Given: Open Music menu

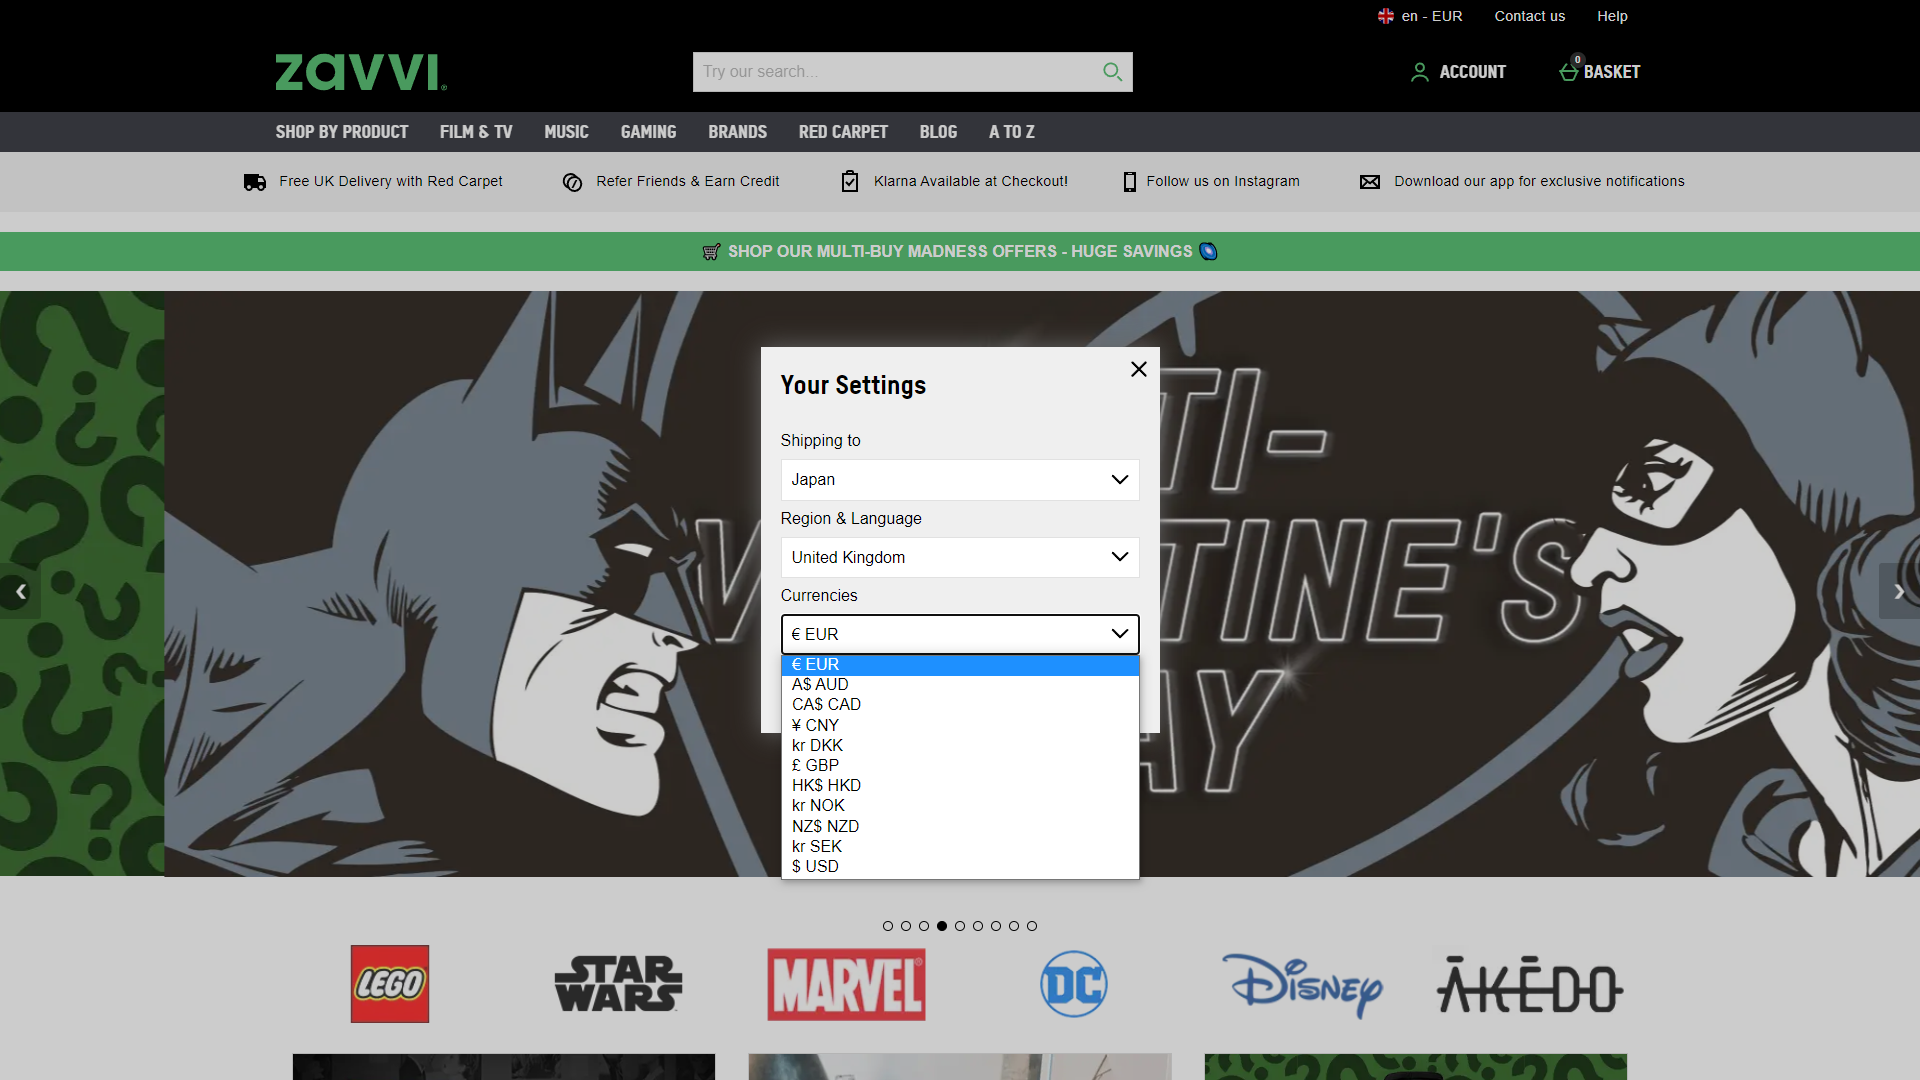Looking at the screenshot, I should (x=566, y=132).
